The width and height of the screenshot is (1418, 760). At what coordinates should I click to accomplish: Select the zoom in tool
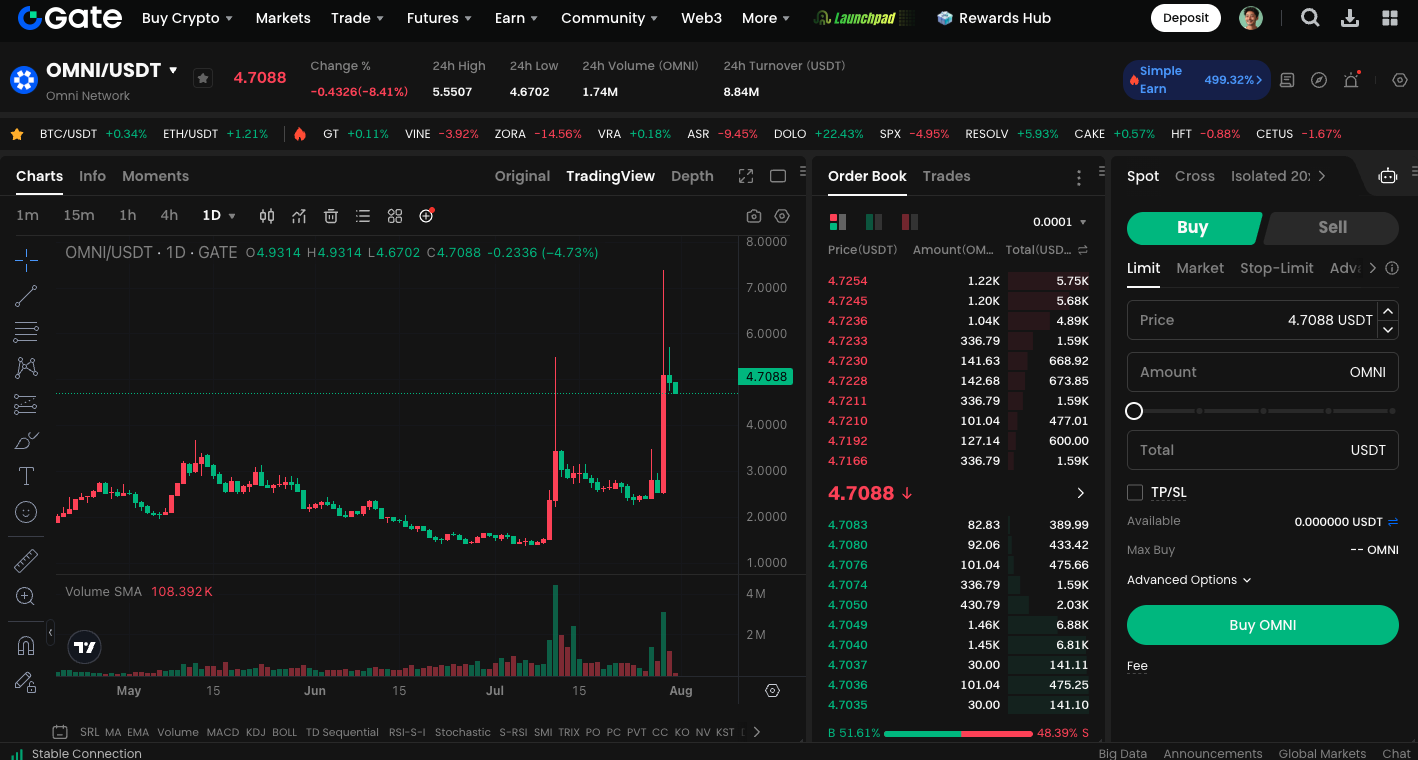26,597
